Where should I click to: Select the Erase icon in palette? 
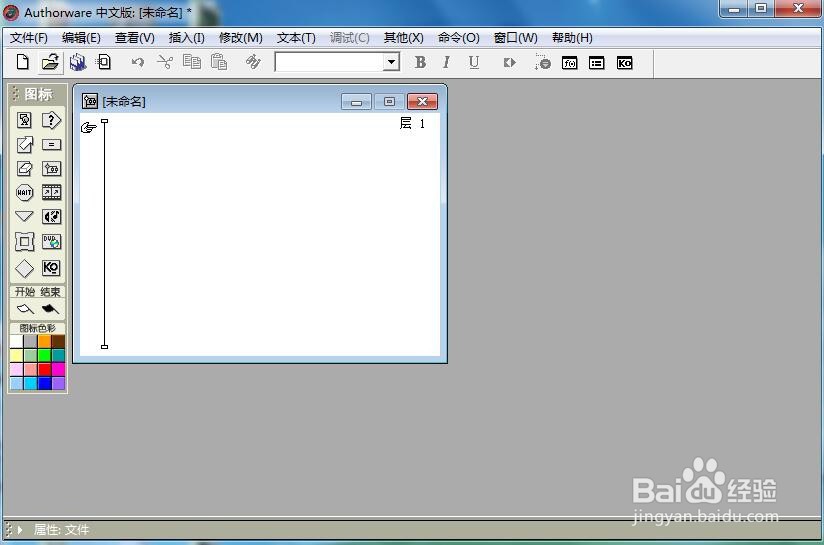click(24, 169)
